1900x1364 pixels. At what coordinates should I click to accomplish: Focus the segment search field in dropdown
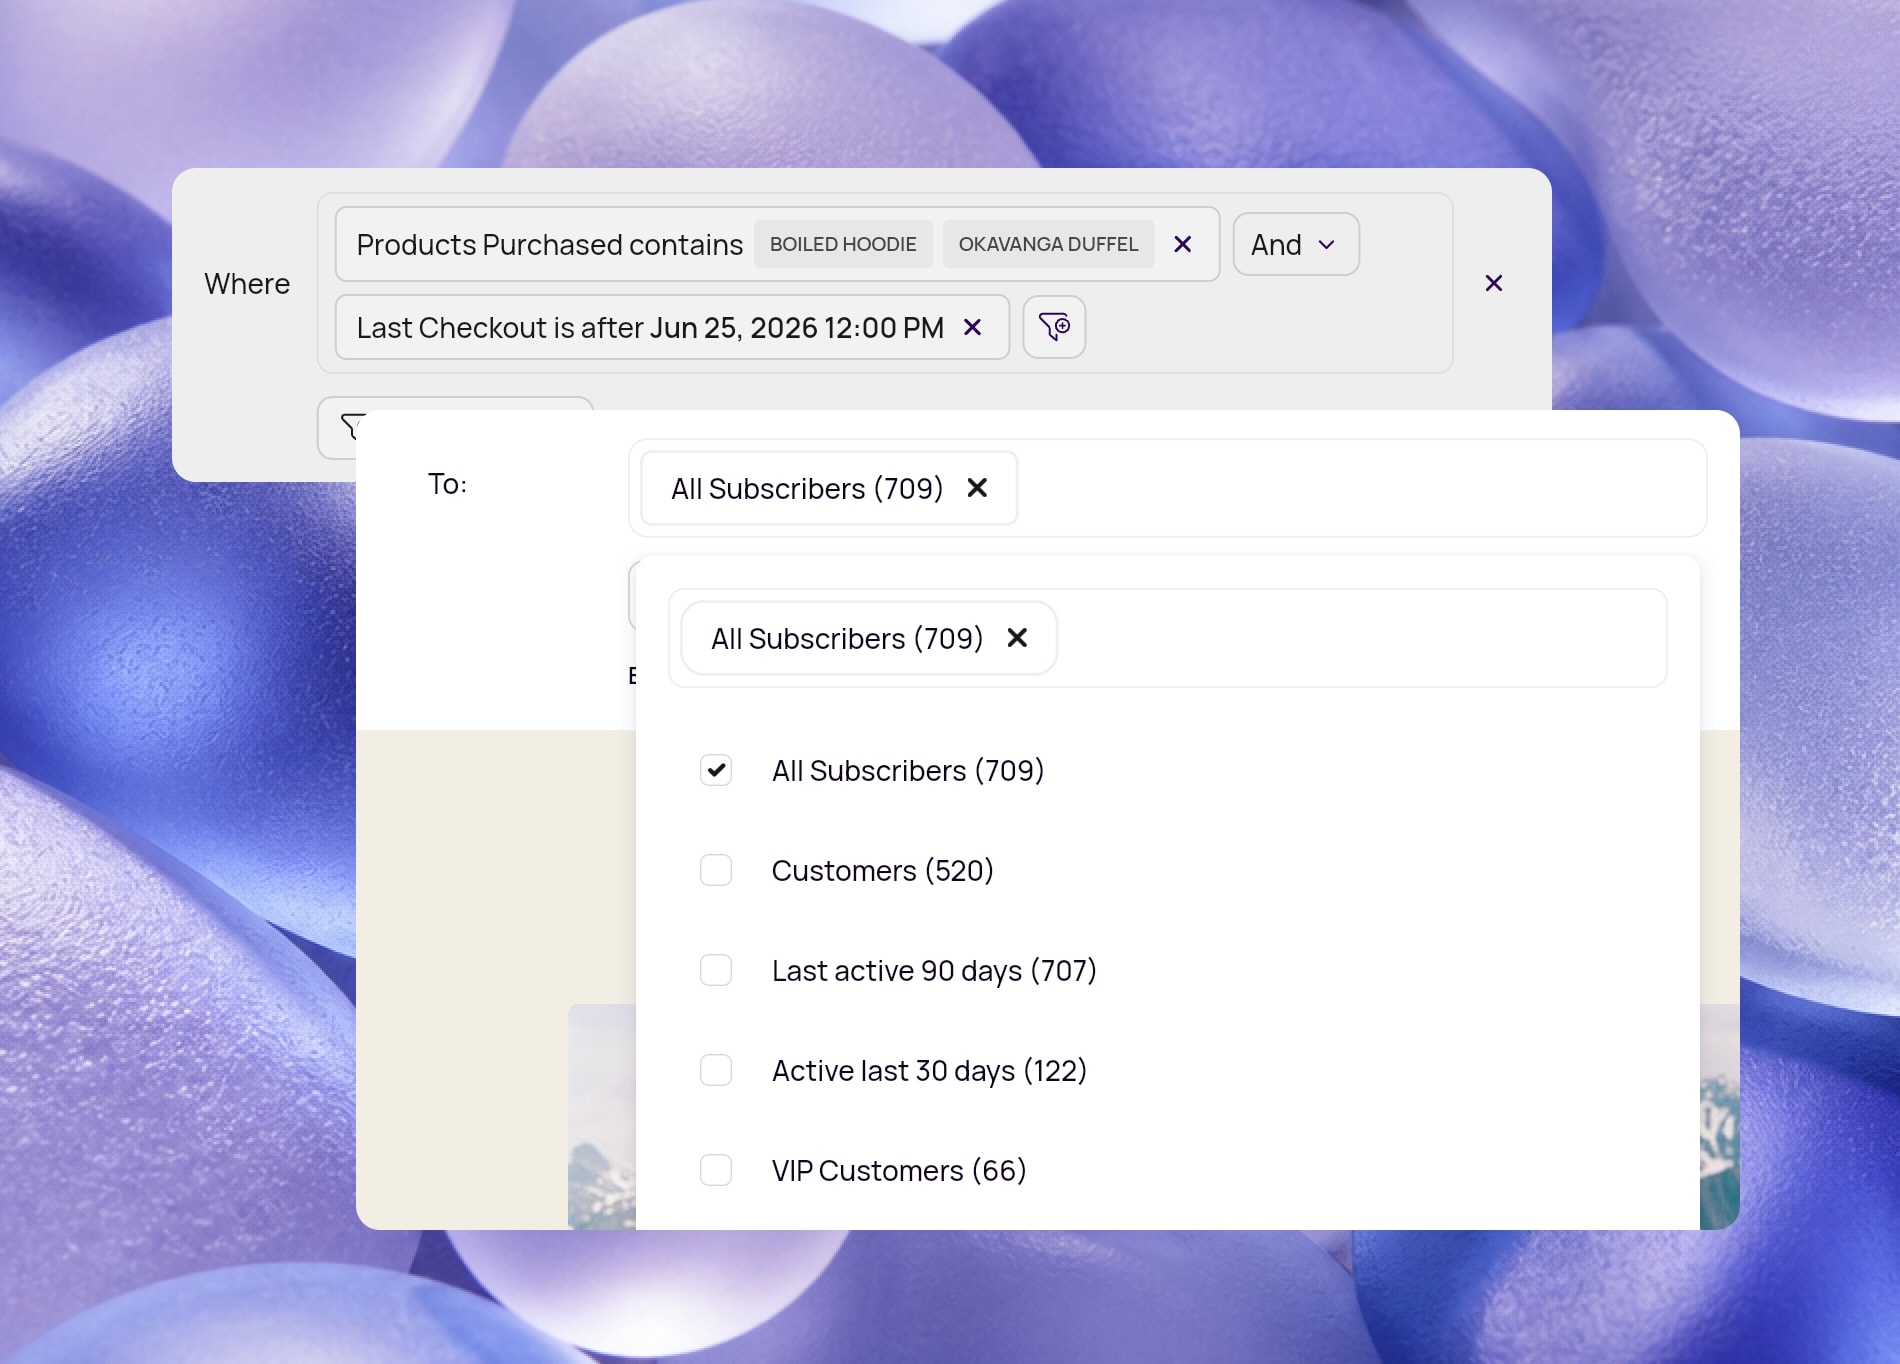1360,638
